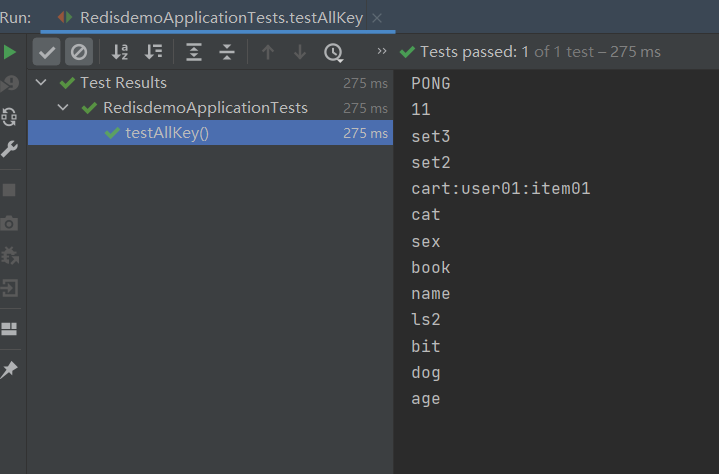
Task: Click cart:user01:item01 output line
Action: (501, 188)
